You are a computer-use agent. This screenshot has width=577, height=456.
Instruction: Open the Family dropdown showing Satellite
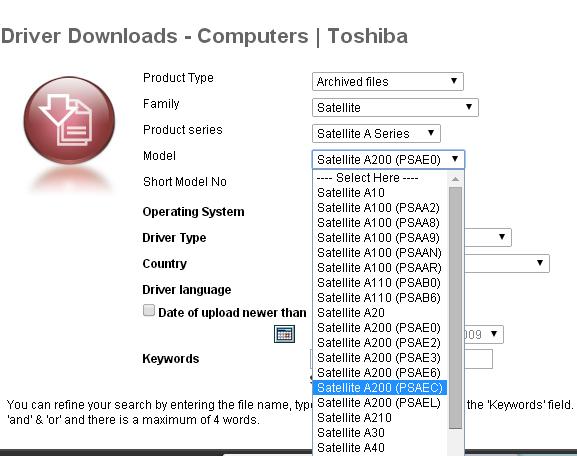[x=395, y=107]
